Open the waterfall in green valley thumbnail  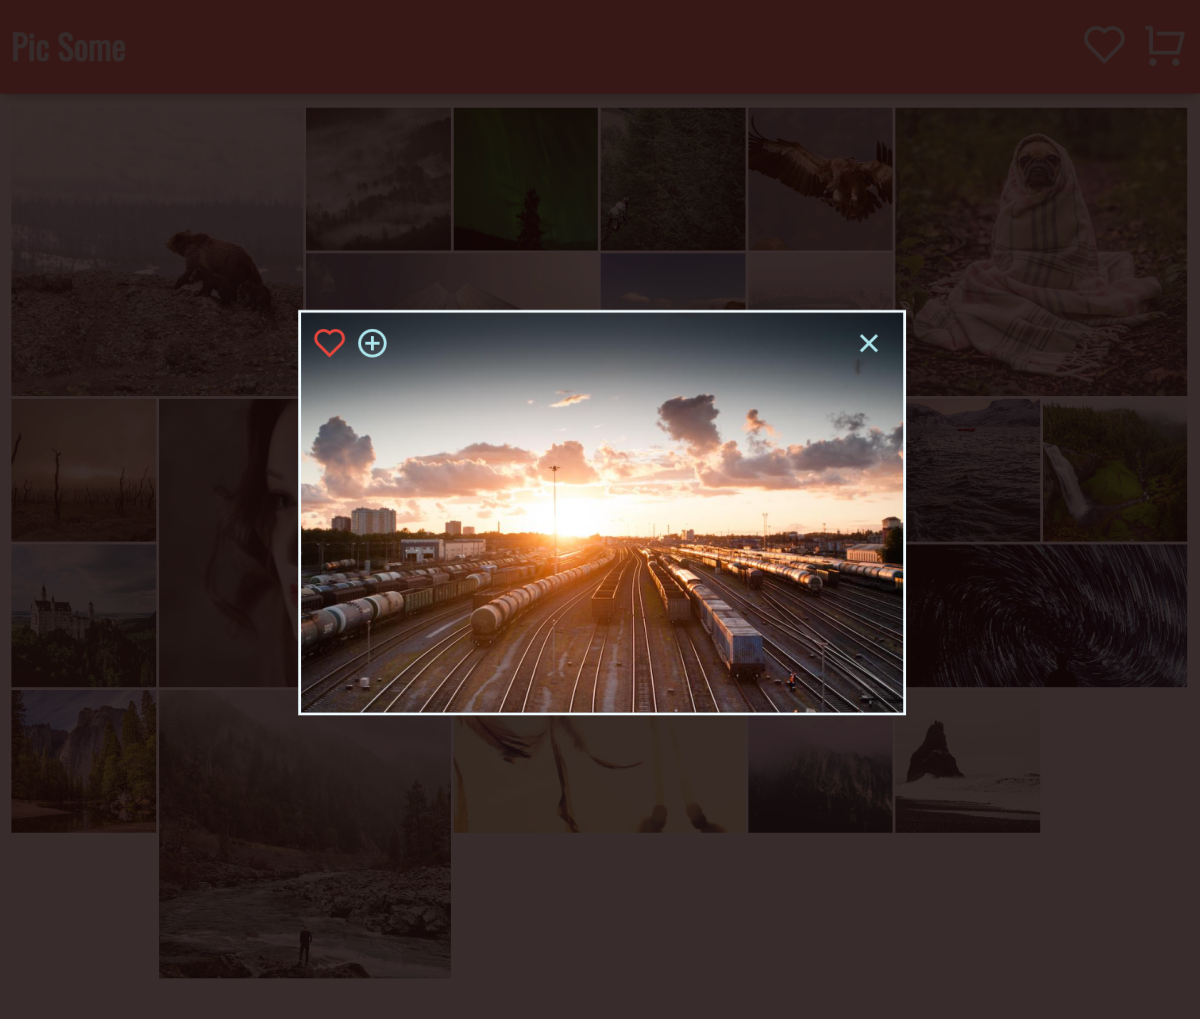click(1114, 470)
